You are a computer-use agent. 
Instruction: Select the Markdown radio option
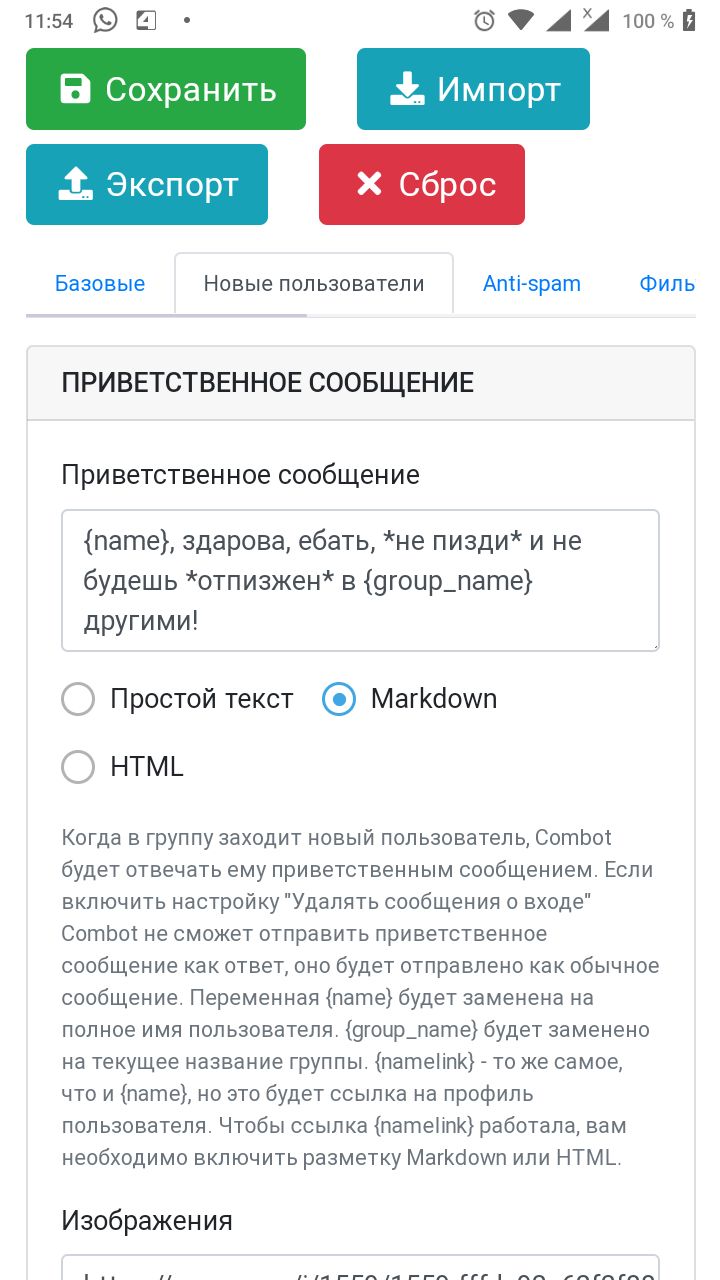click(339, 699)
